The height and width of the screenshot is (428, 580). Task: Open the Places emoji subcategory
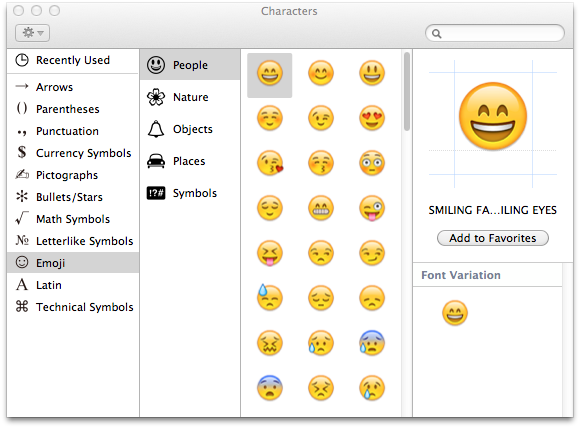[x=190, y=161]
